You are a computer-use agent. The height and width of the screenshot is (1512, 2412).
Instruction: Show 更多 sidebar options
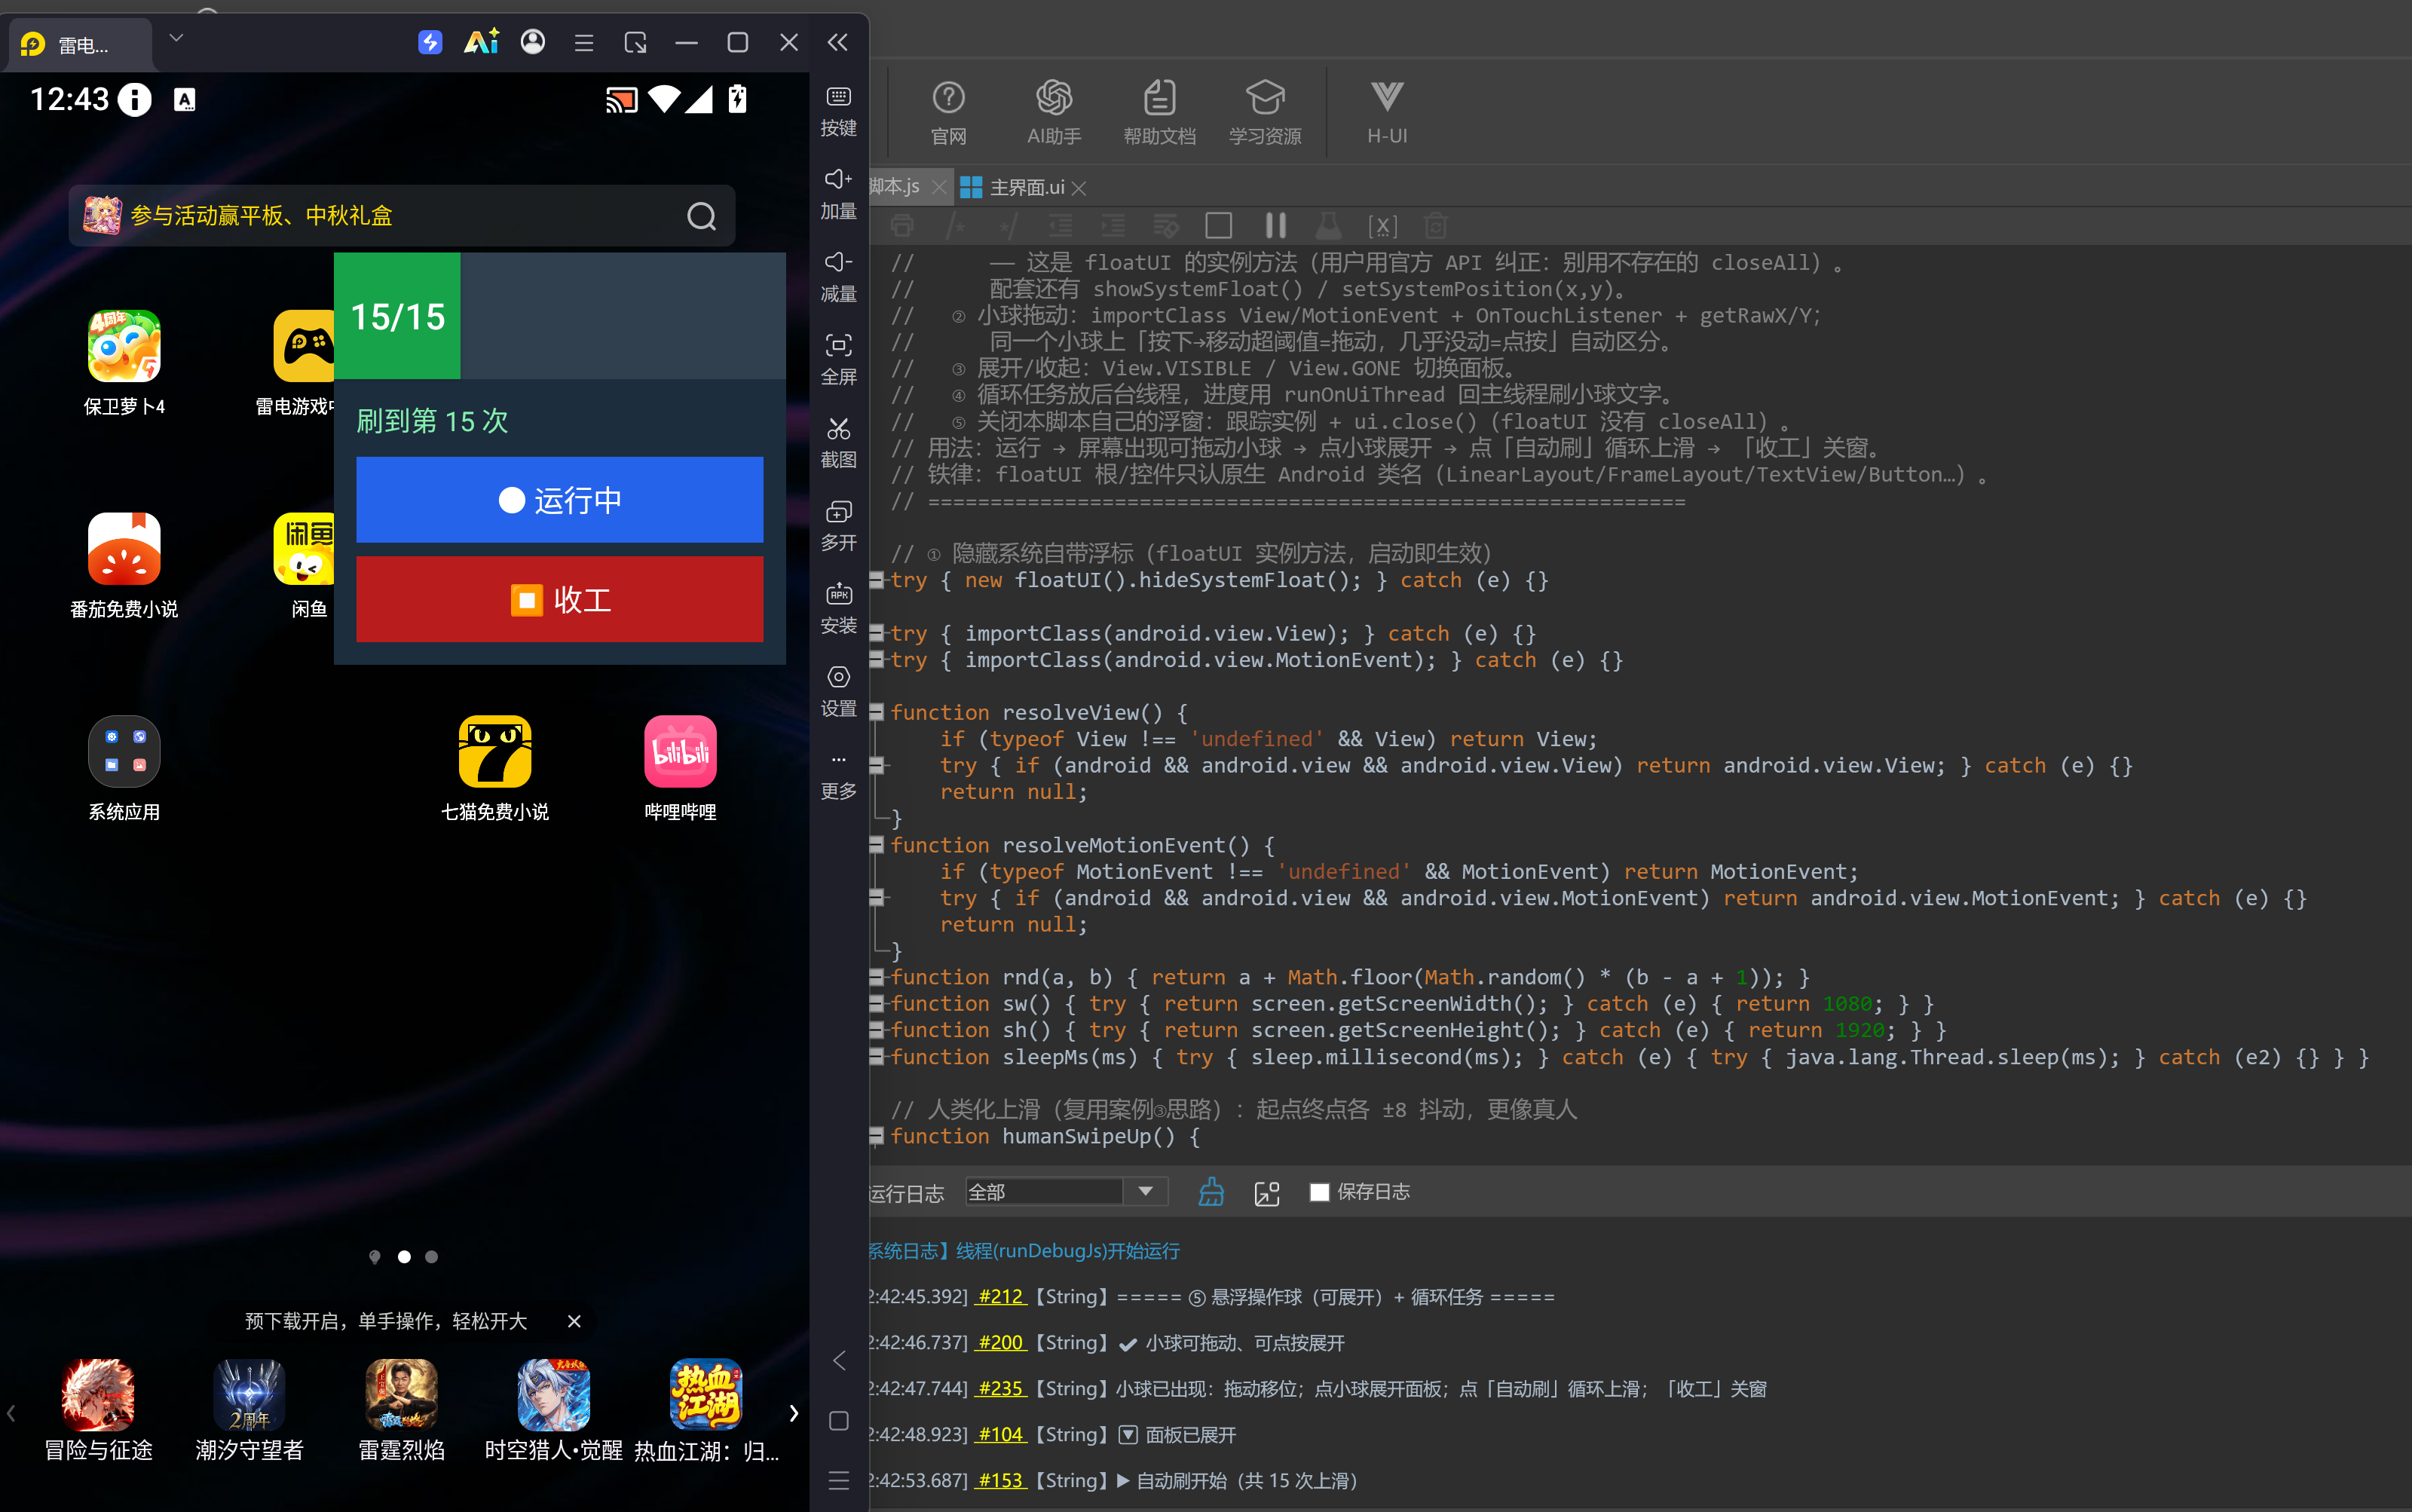pos(838,776)
